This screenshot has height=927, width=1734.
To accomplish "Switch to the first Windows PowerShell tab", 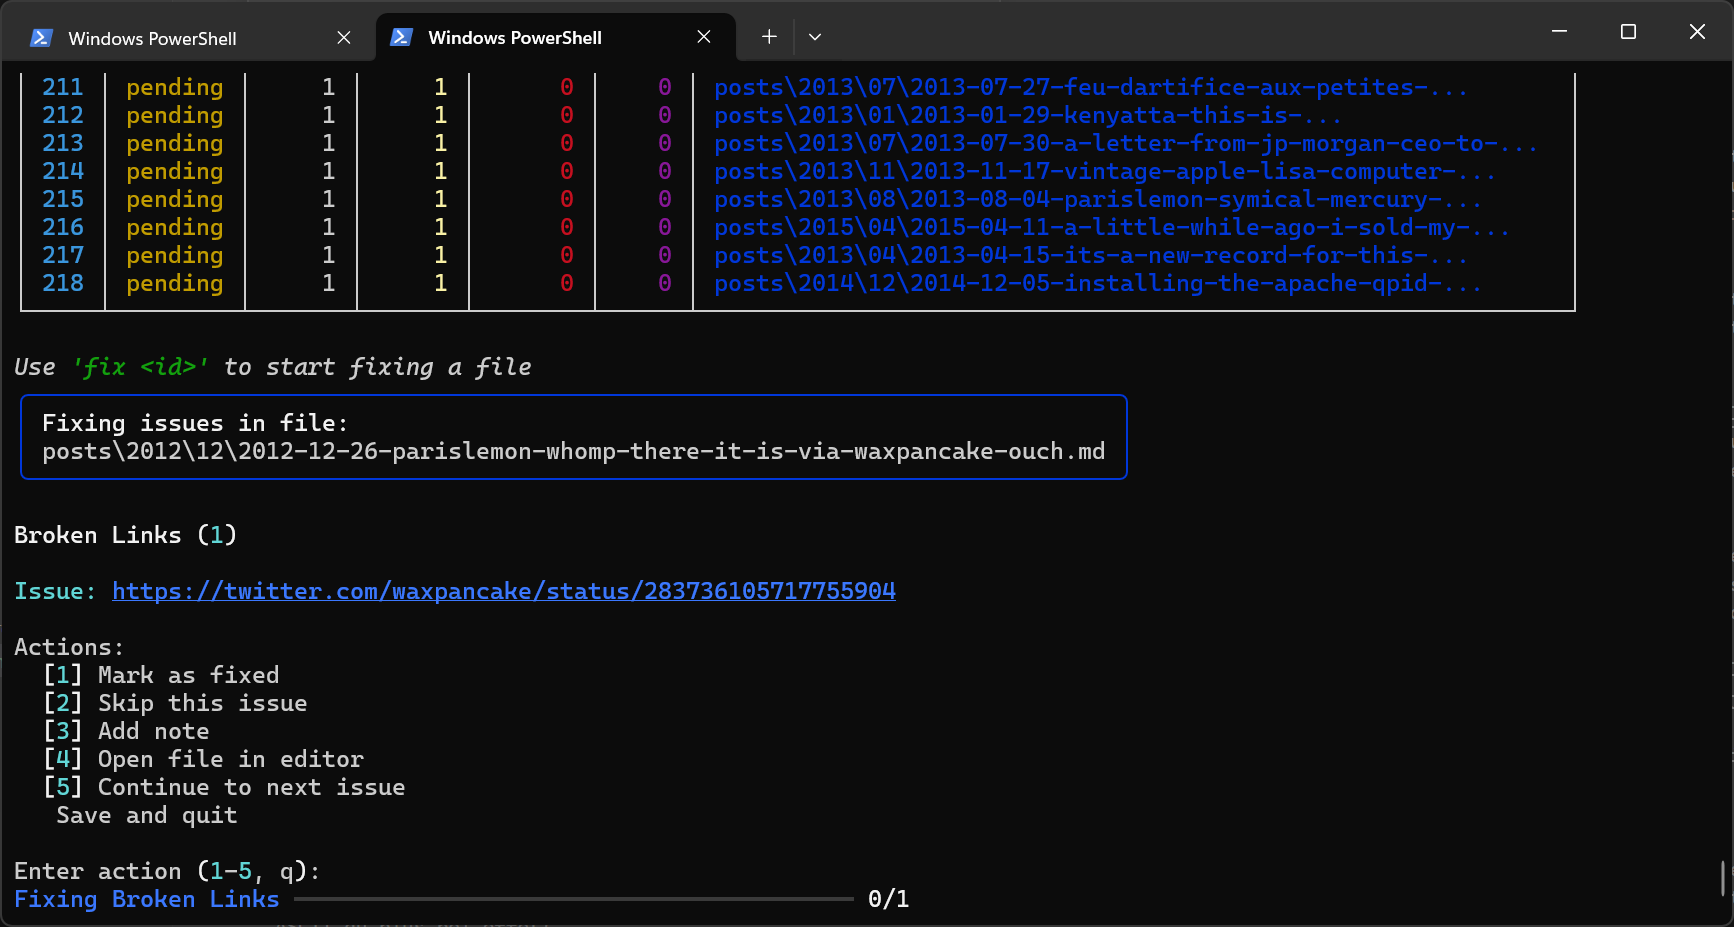I will tap(152, 38).
